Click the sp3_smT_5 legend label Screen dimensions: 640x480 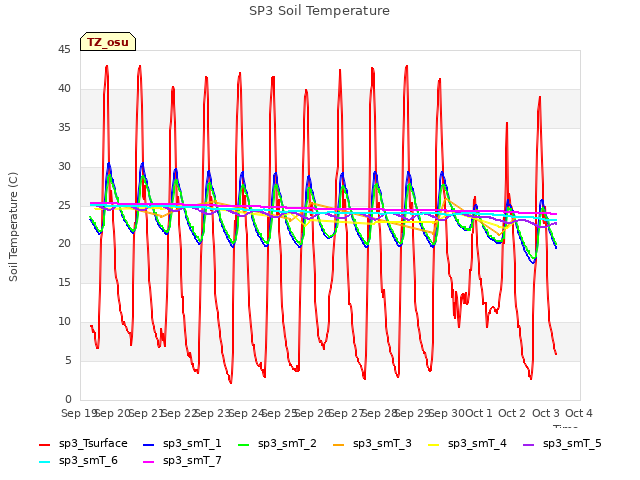click(x=572, y=443)
